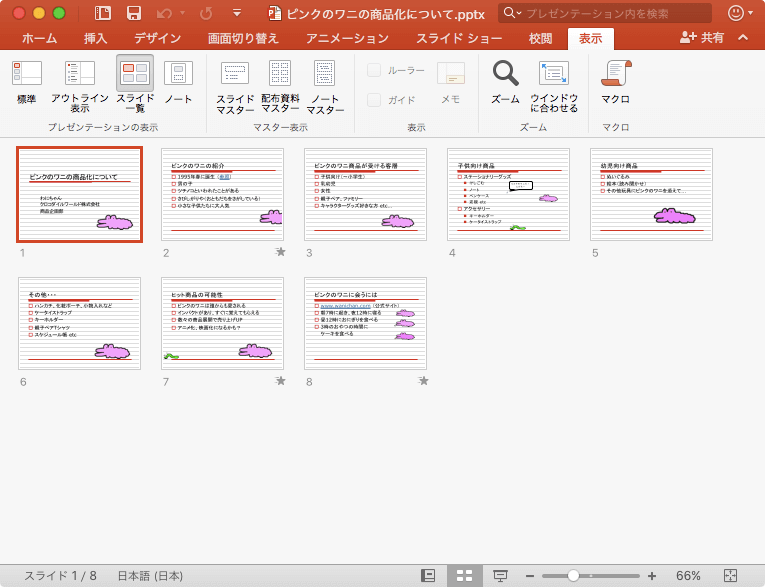This screenshot has height=587, width=765.
Task: Click zoom out minus button
Action: click(x=530, y=576)
